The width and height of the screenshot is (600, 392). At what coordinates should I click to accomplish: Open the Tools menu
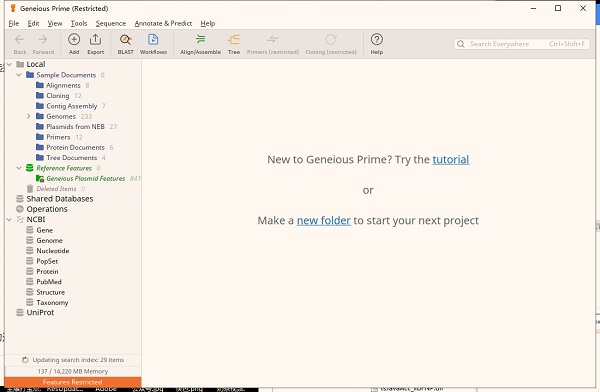tap(79, 23)
